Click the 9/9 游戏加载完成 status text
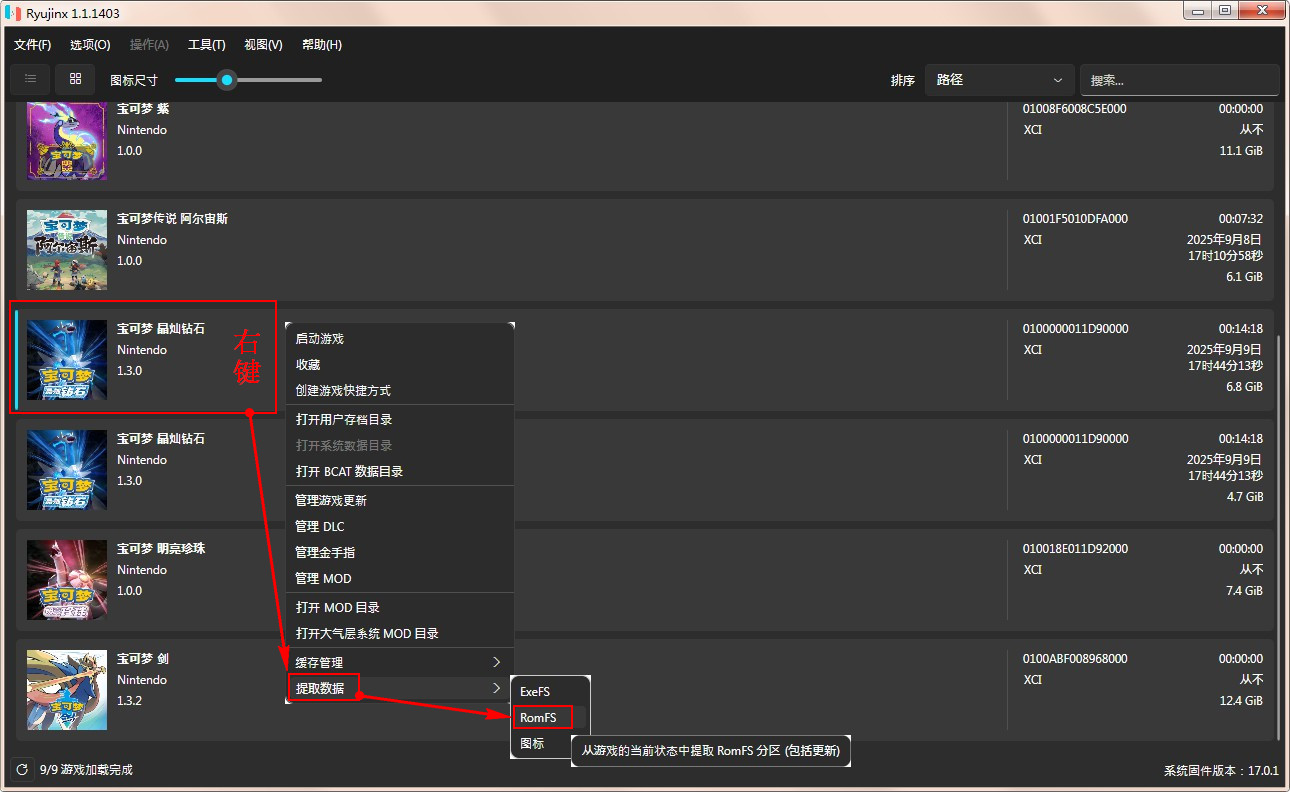 tap(86, 770)
